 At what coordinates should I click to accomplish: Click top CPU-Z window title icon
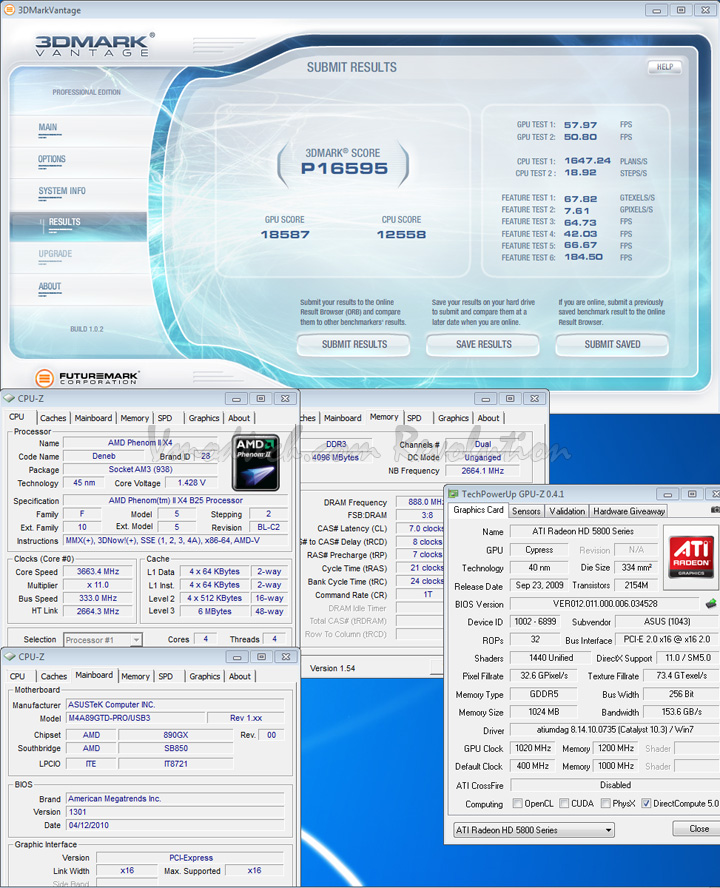pyautogui.click(x=9, y=398)
